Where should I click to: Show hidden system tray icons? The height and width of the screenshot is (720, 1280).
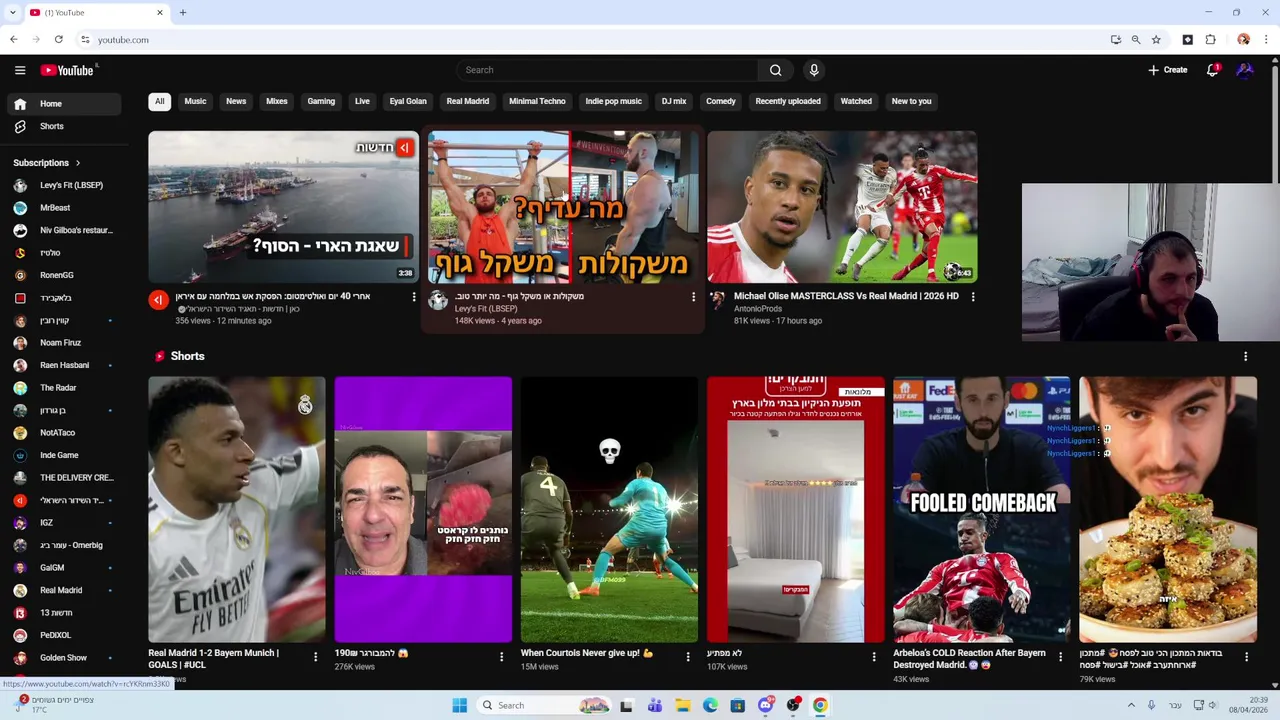coord(1131,705)
